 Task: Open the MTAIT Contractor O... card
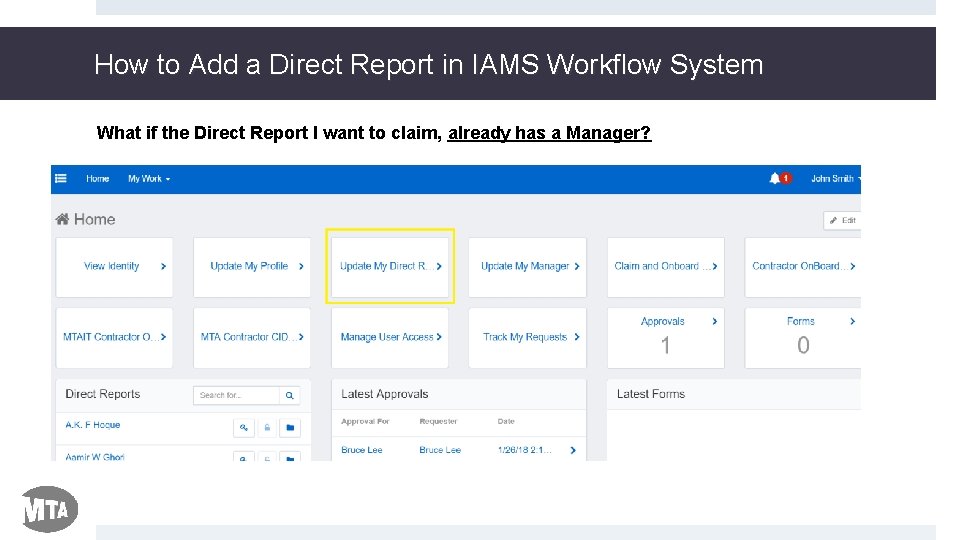[114, 338]
